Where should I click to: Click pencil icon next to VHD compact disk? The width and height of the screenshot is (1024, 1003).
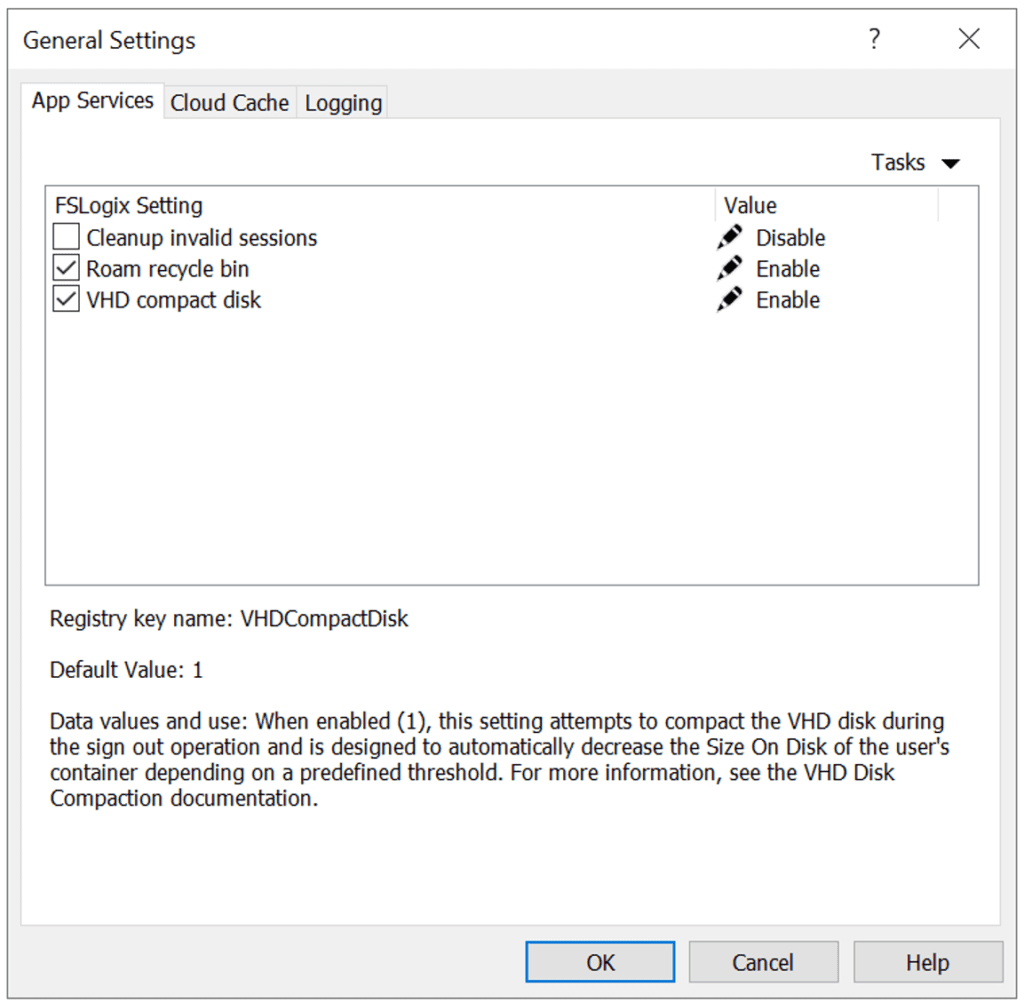coord(730,299)
